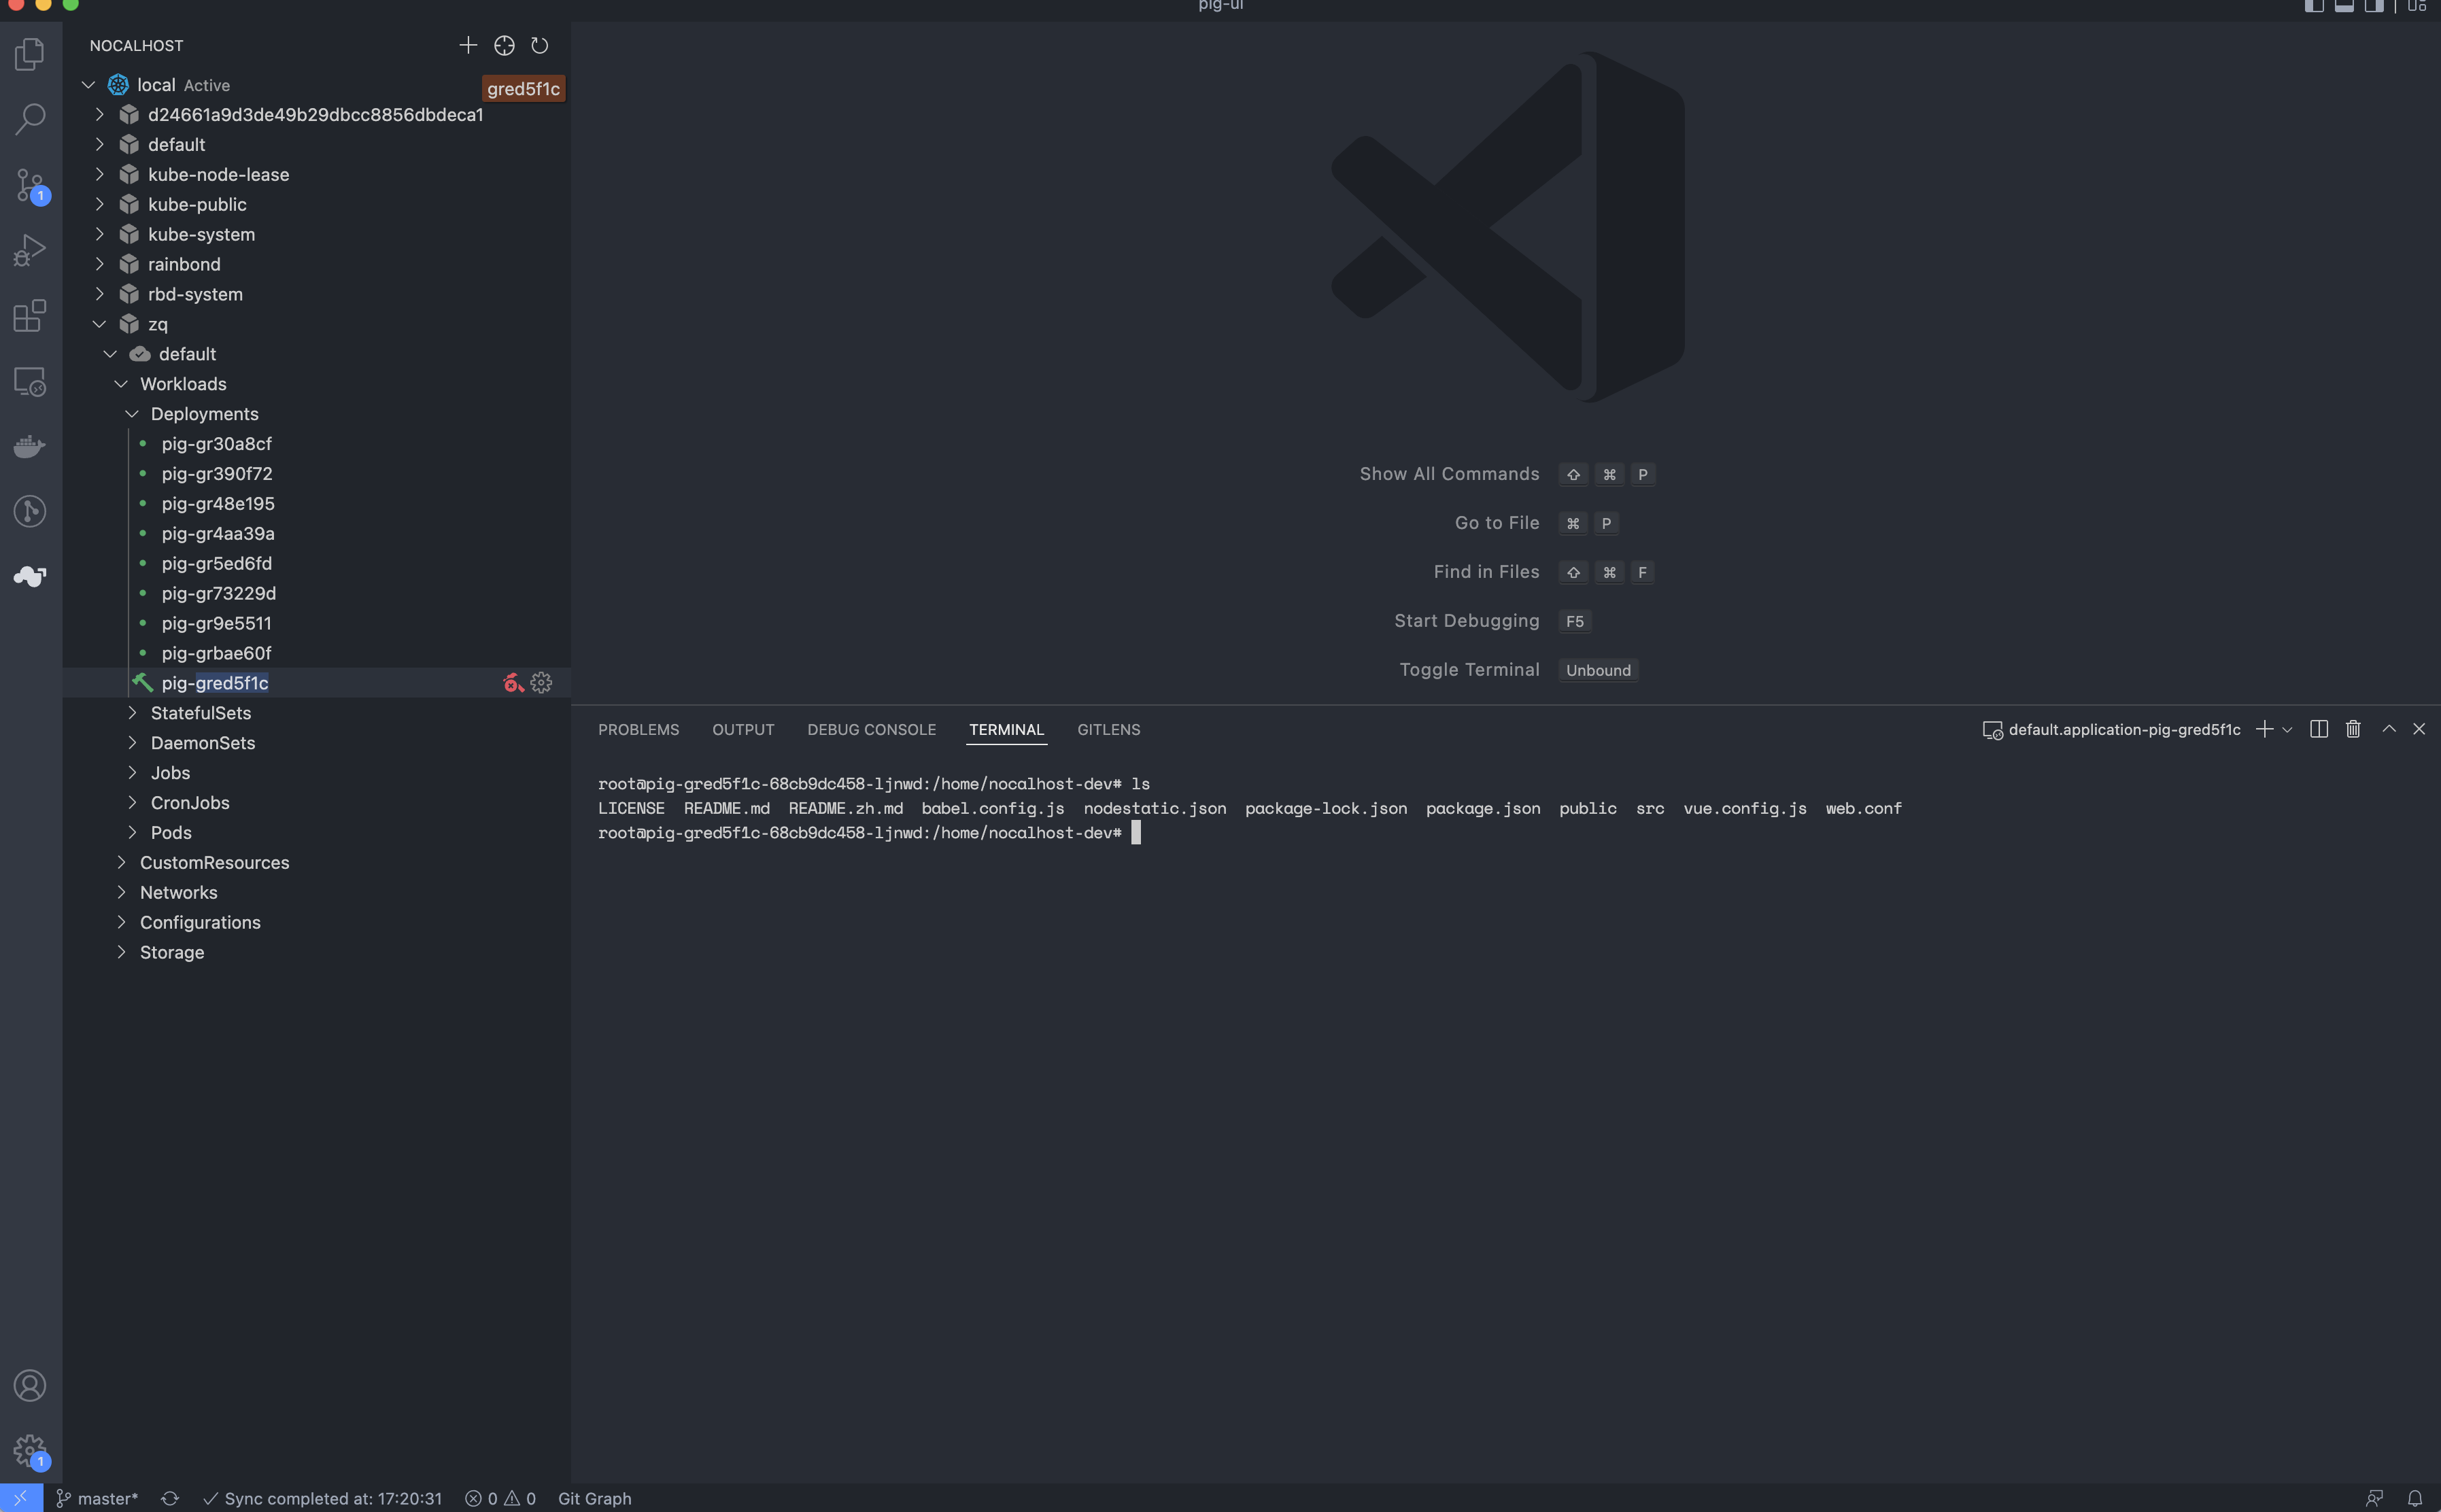Open the terminal launch profile dropdown
This screenshot has width=2441, height=1512.
(x=2287, y=730)
